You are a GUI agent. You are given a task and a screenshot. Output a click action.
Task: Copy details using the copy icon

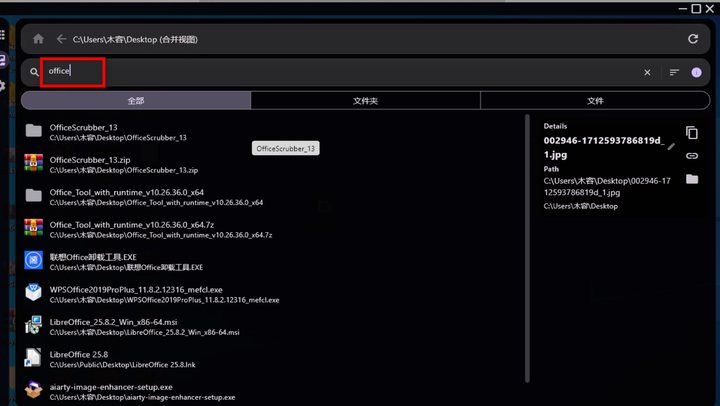click(692, 133)
